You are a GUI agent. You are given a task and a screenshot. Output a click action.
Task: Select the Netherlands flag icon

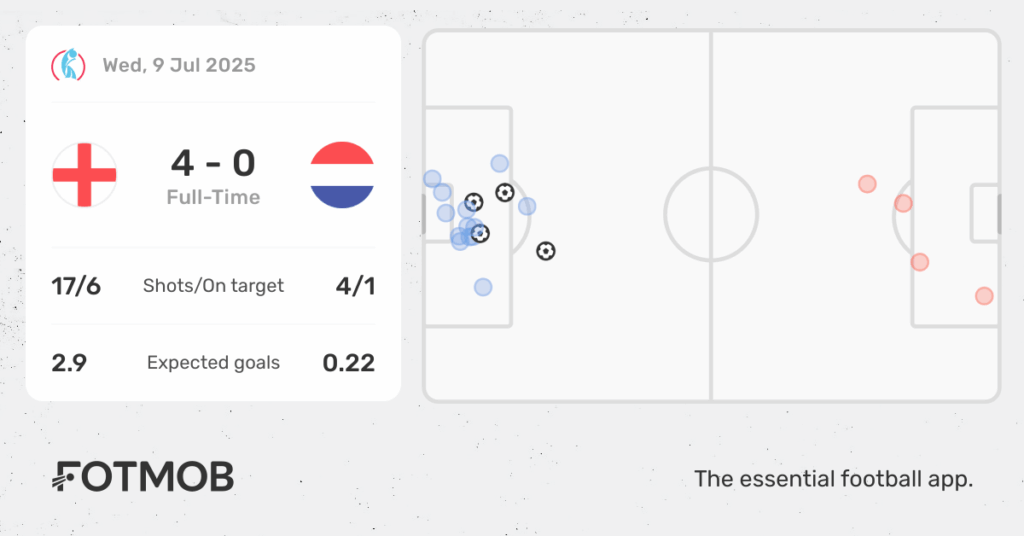click(x=342, y=175)
